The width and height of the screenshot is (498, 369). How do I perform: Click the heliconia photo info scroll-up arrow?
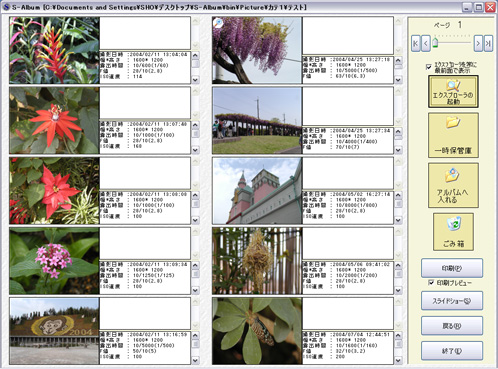coord(195,55)
